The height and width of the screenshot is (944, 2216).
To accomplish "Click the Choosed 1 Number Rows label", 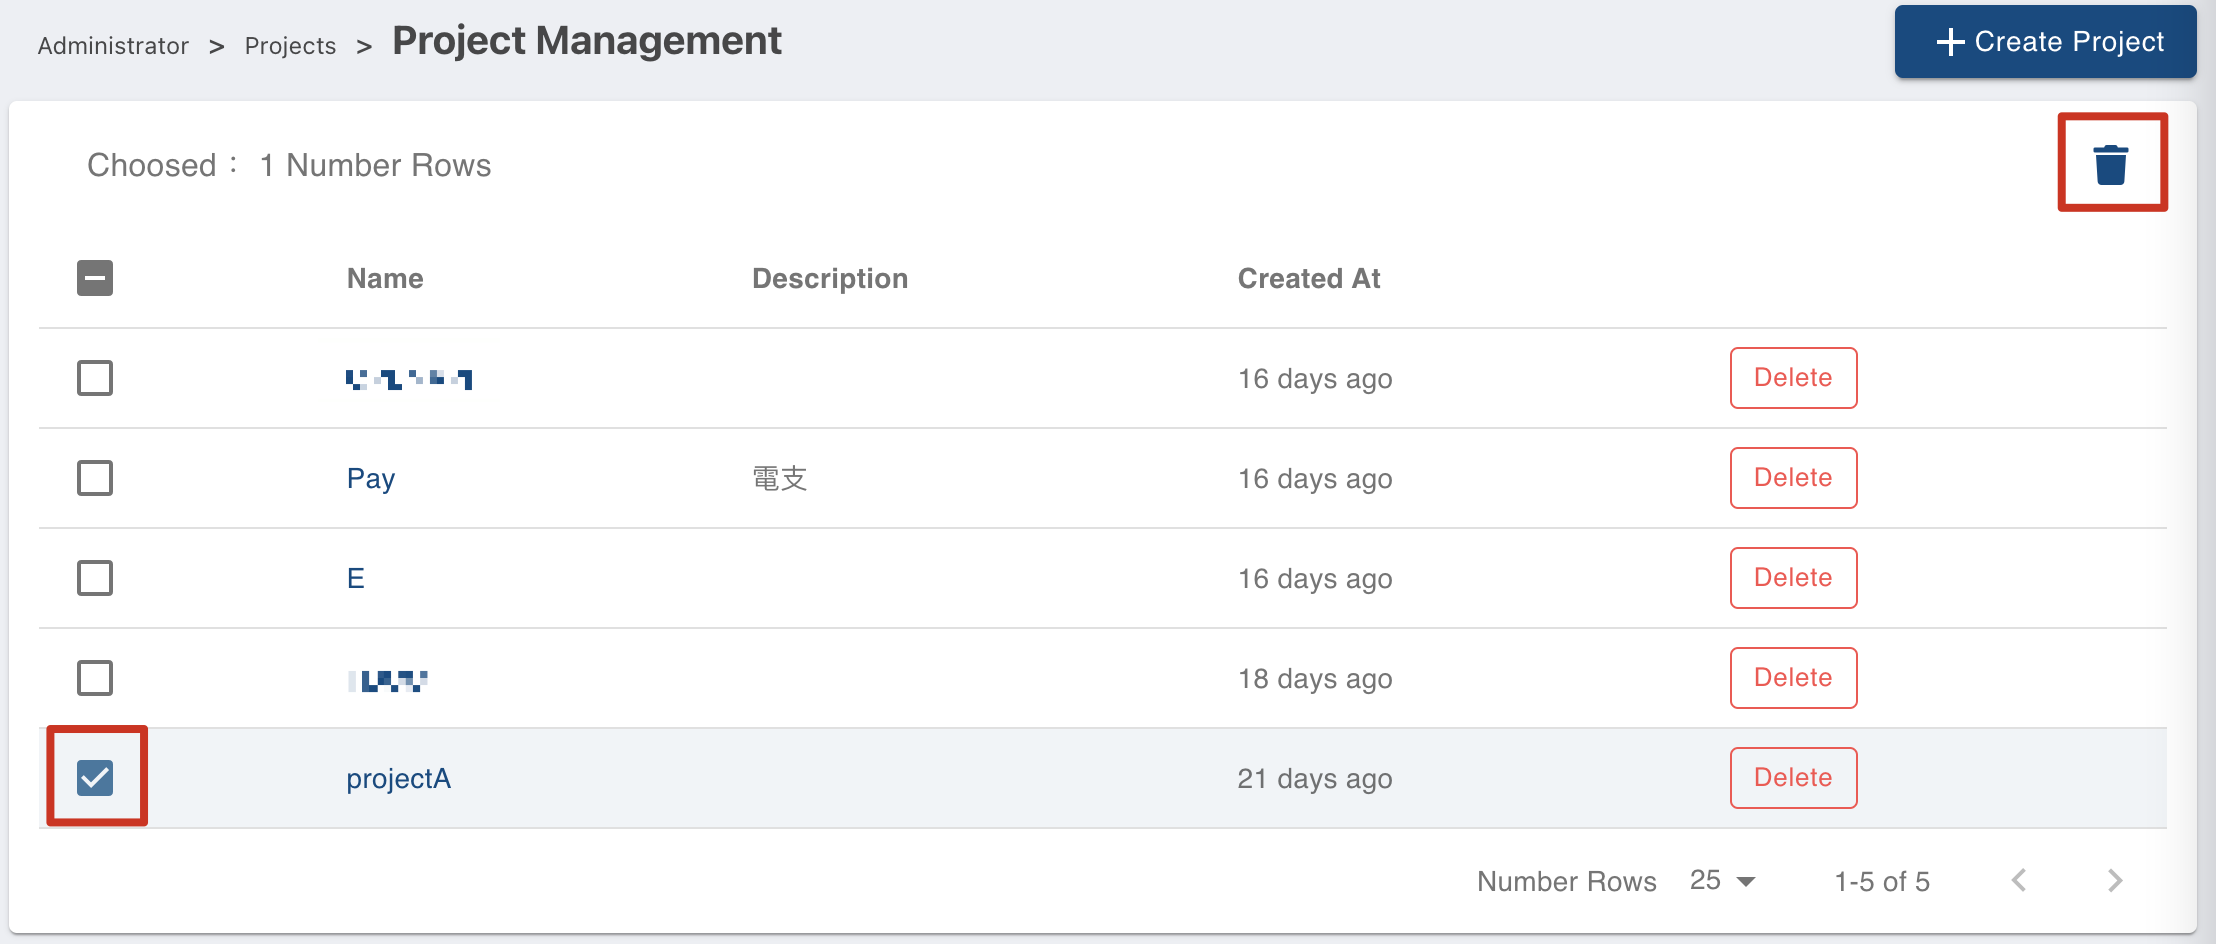I will click(289, 165).
